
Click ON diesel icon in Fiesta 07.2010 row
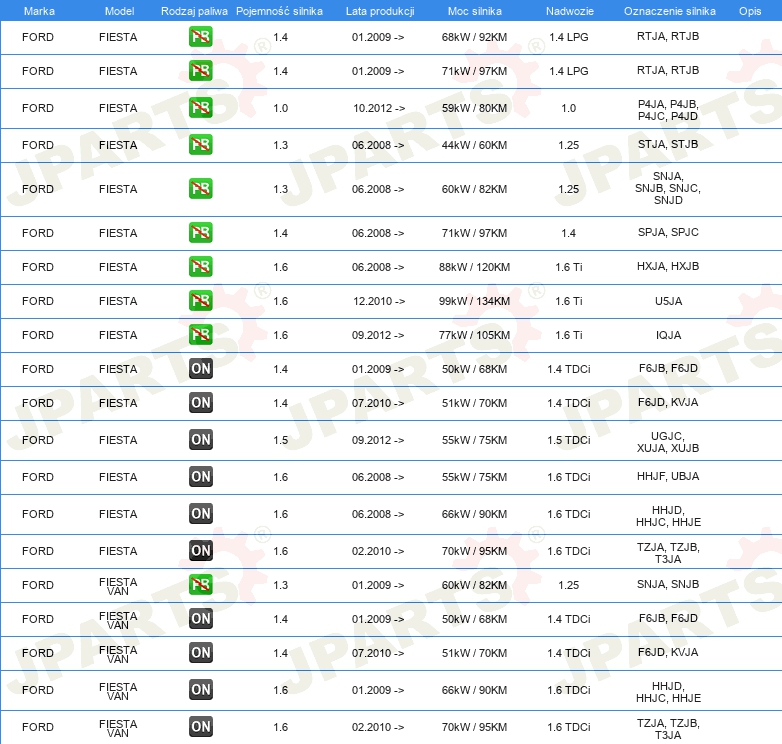pos(200,402)
